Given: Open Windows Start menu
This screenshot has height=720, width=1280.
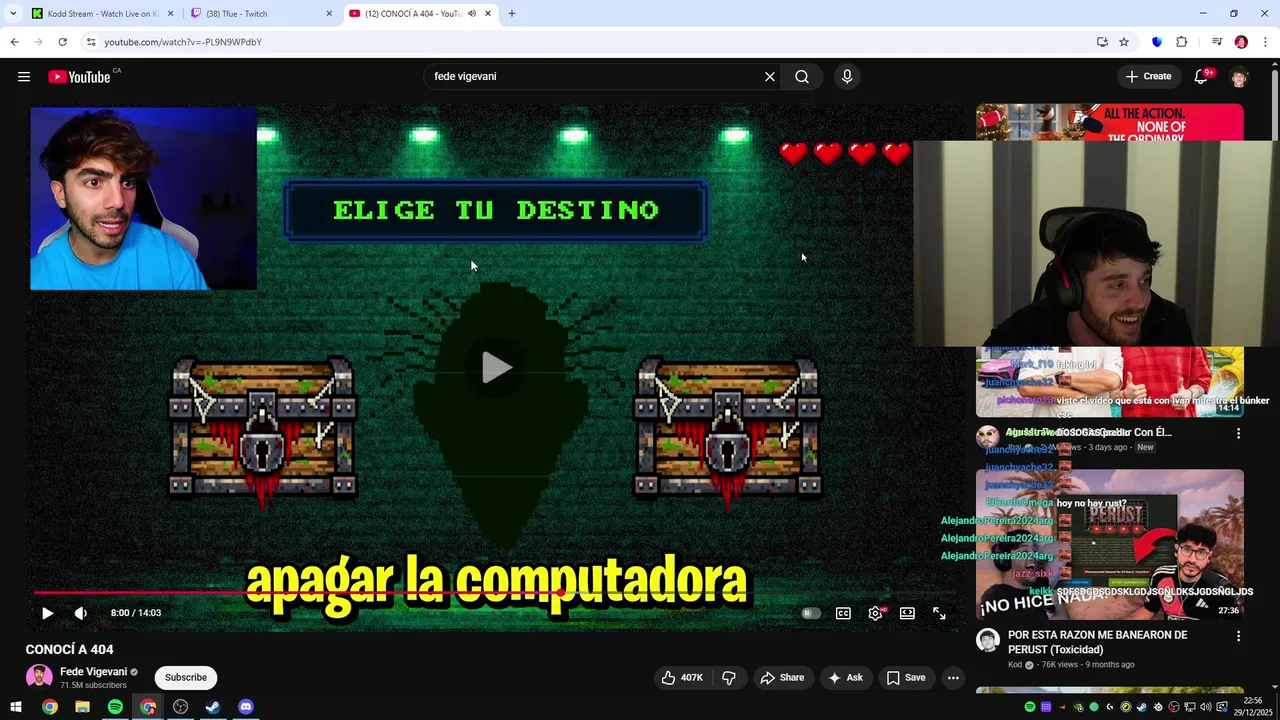Looking at the screenshot, I should click(16, 707).
